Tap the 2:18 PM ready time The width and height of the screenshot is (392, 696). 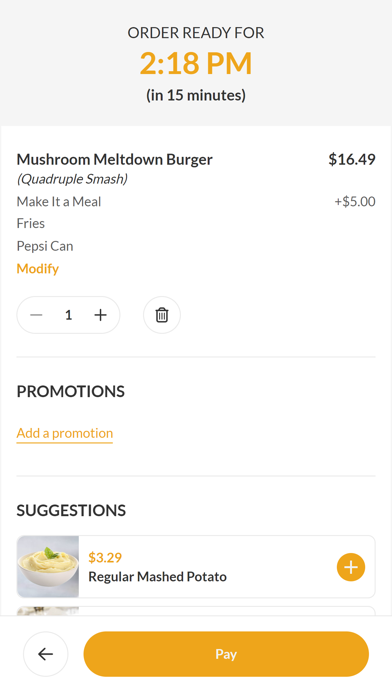pyautogui.click(x=196, y=63)
